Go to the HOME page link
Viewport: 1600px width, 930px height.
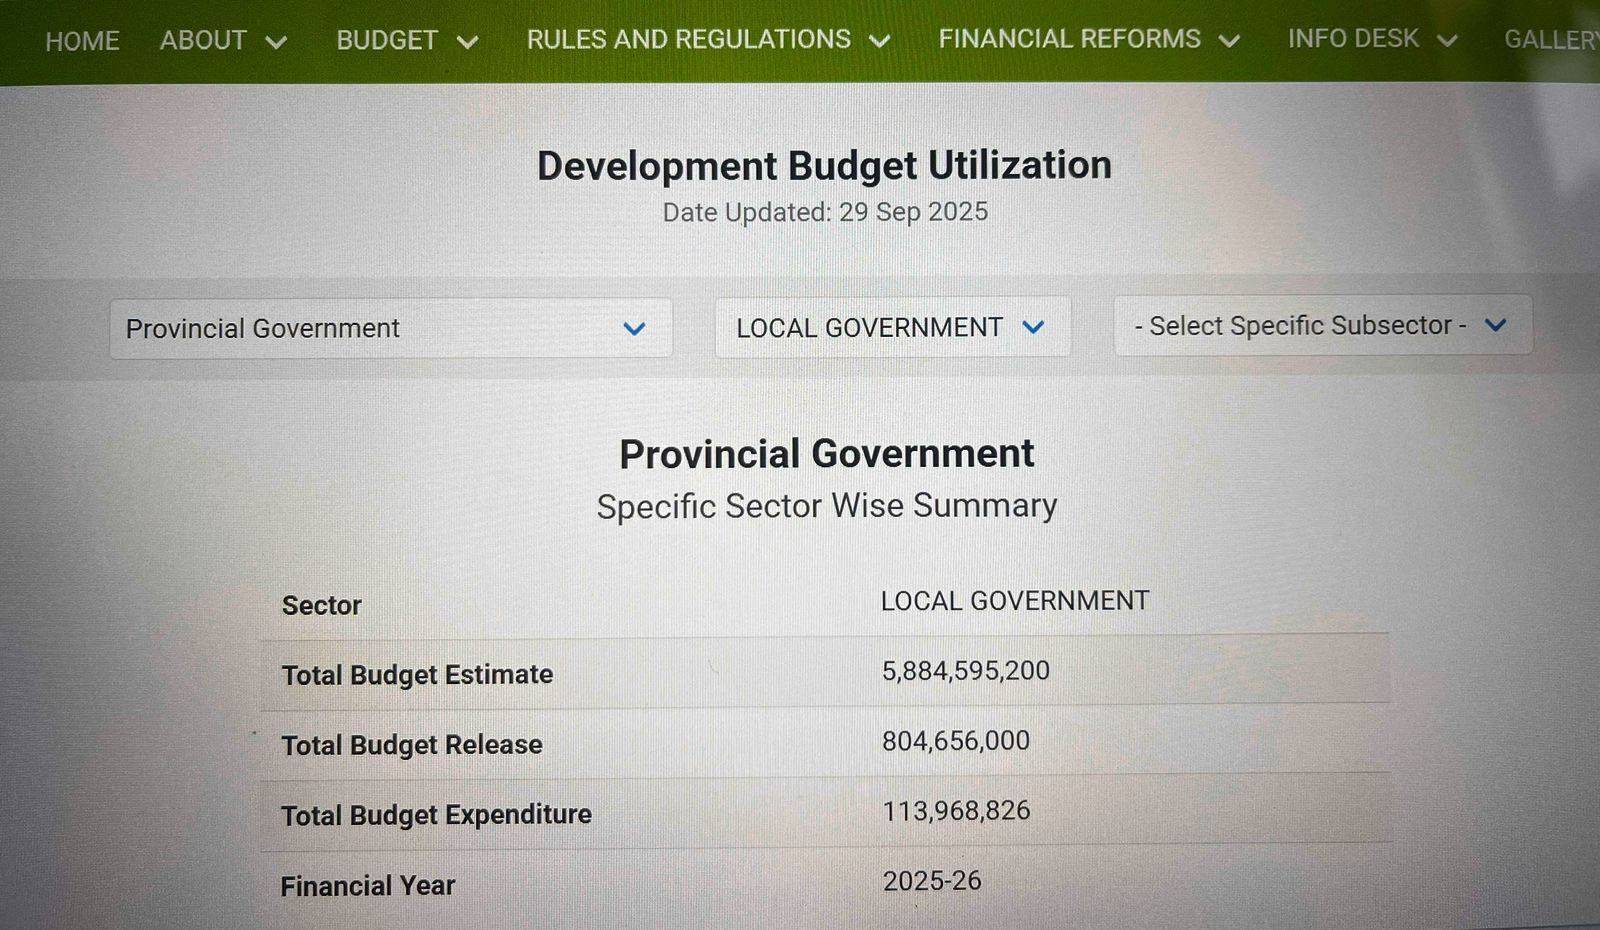82,41
